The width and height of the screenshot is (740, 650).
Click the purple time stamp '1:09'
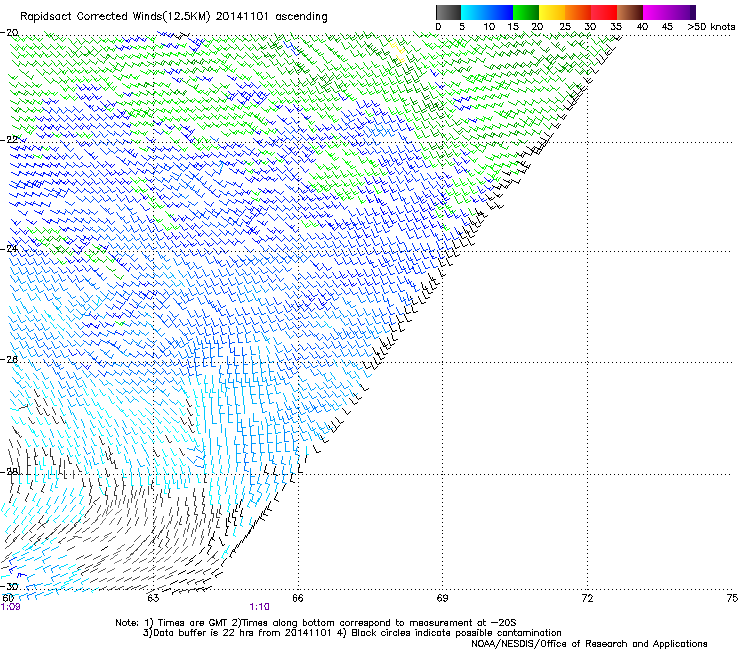click(10, 607)
